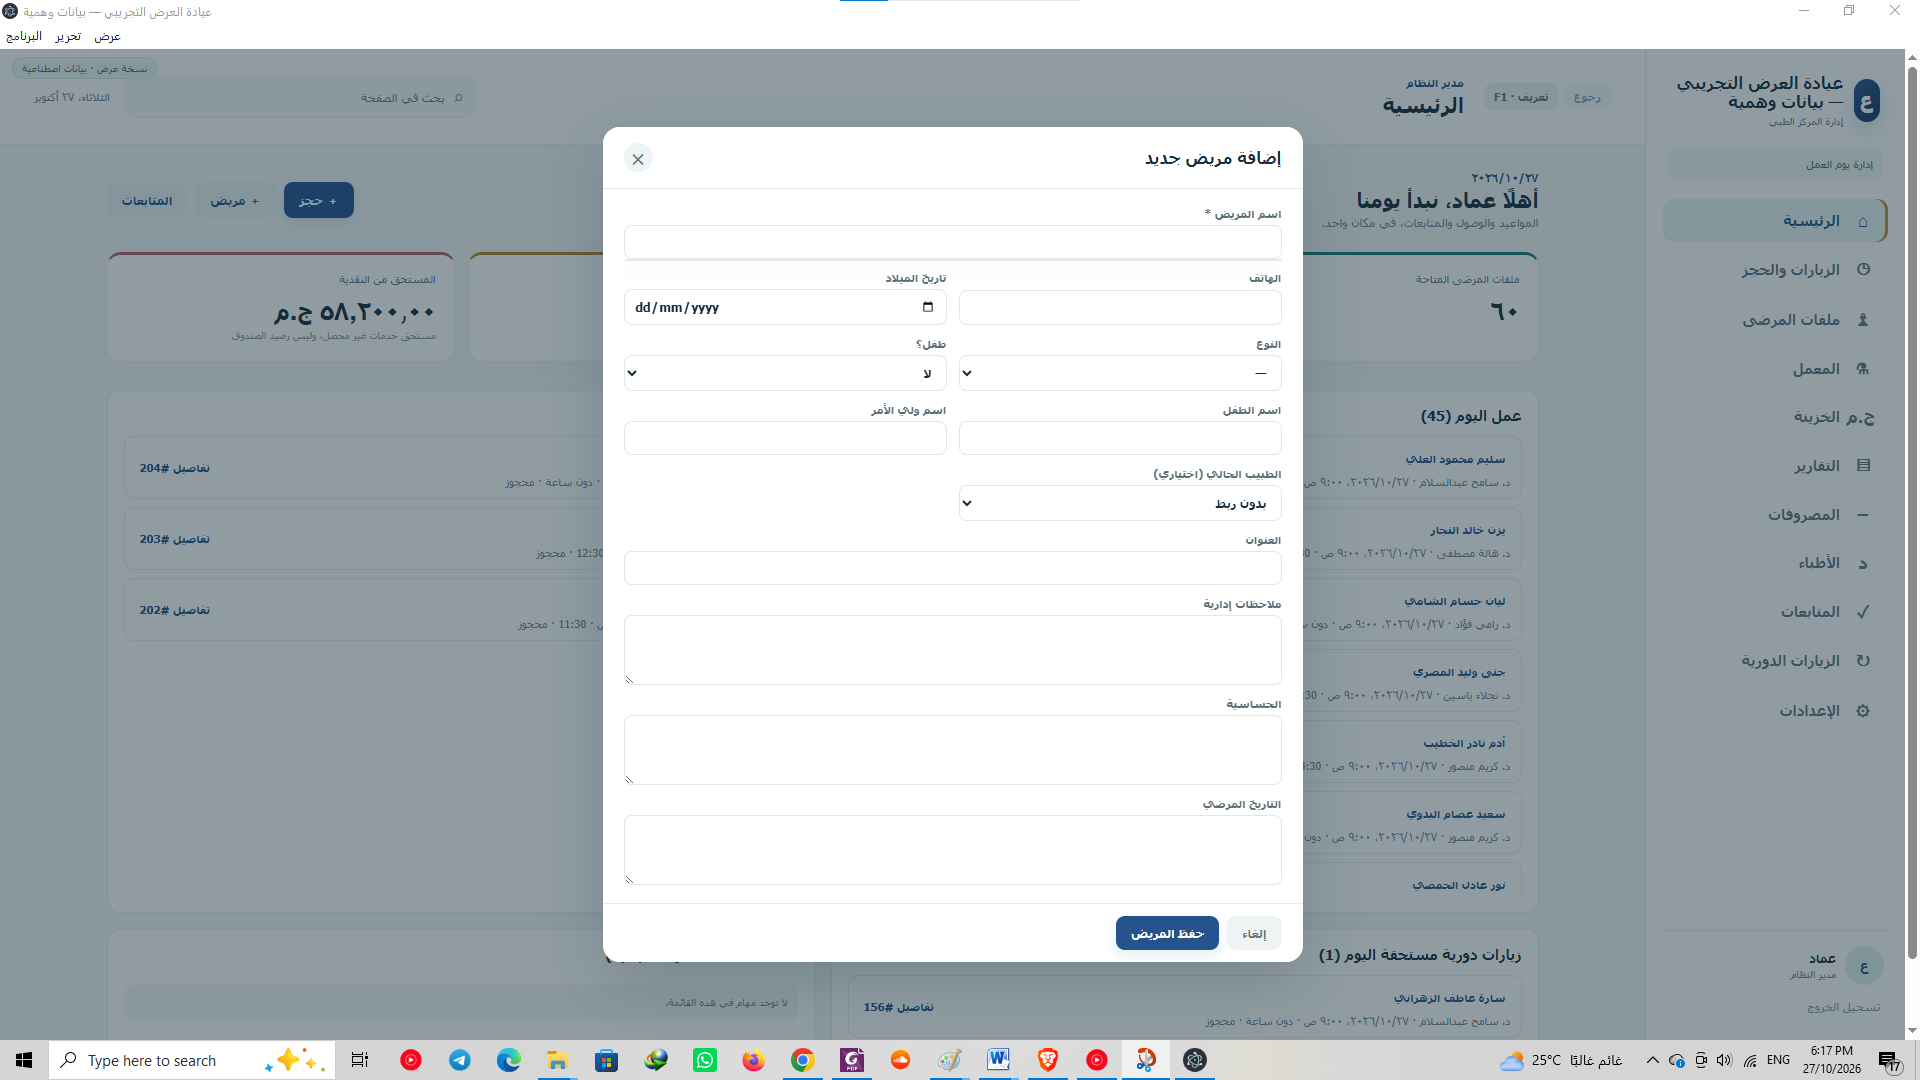This screenshot has height=1080, width=1920.
Task: Close the إضافة مريض جديد dialog with the X
Action: [638, 158]
